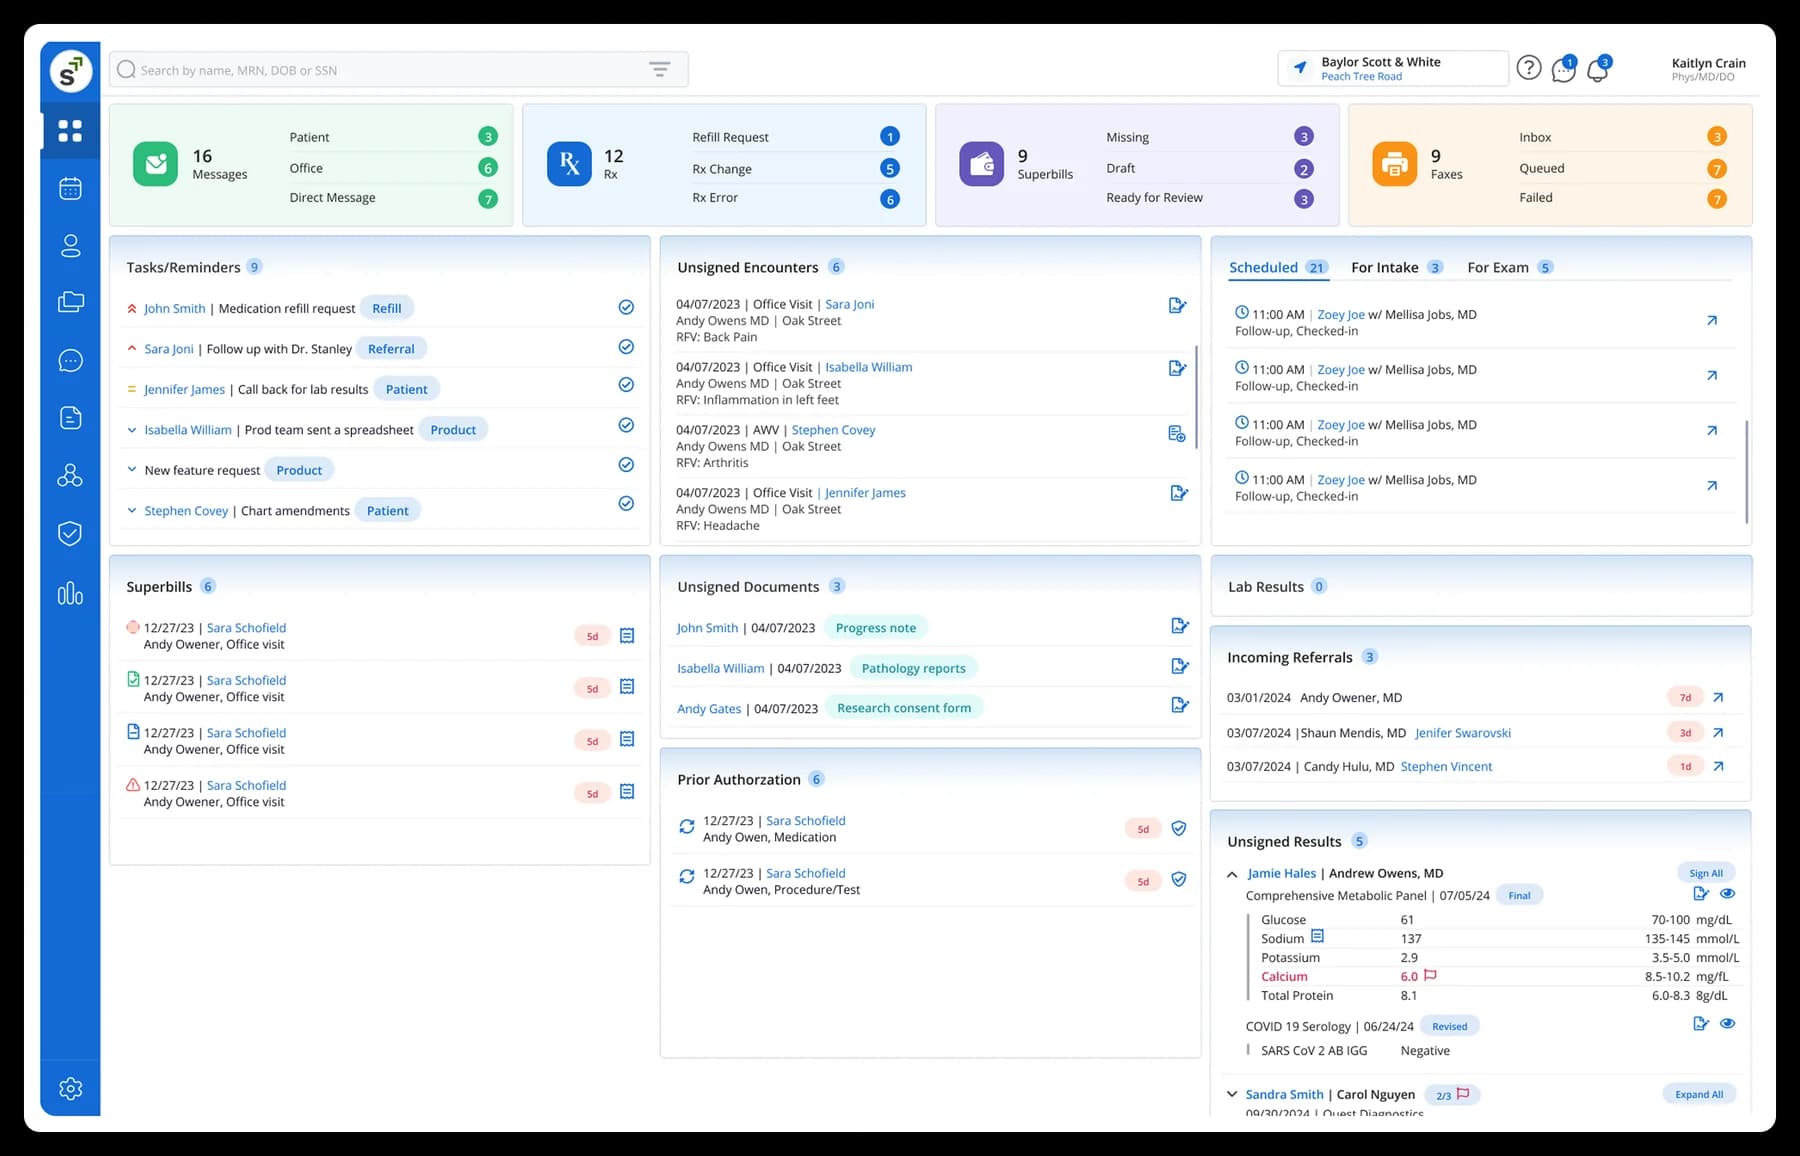Click the Pathology reports tag

coord(913,668)
